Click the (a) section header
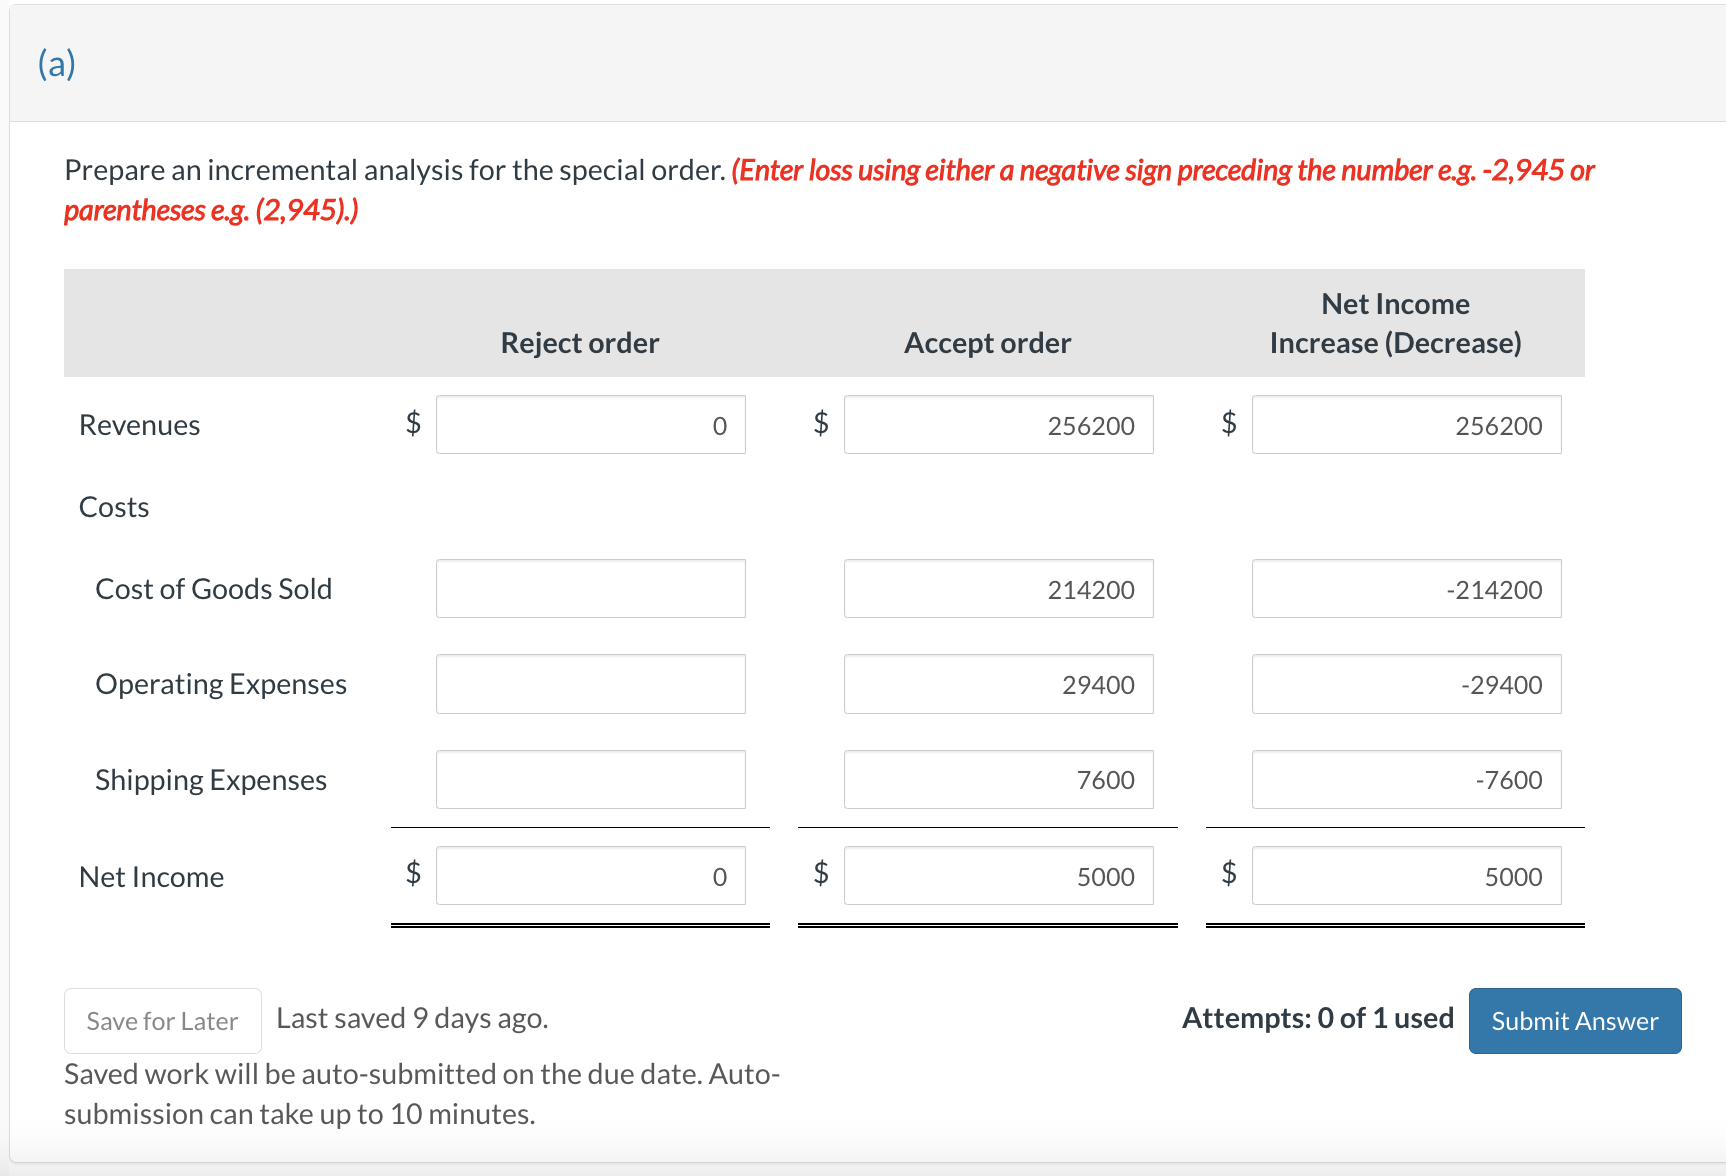Screen dimensions: 1726x1176 pos(56,62)
